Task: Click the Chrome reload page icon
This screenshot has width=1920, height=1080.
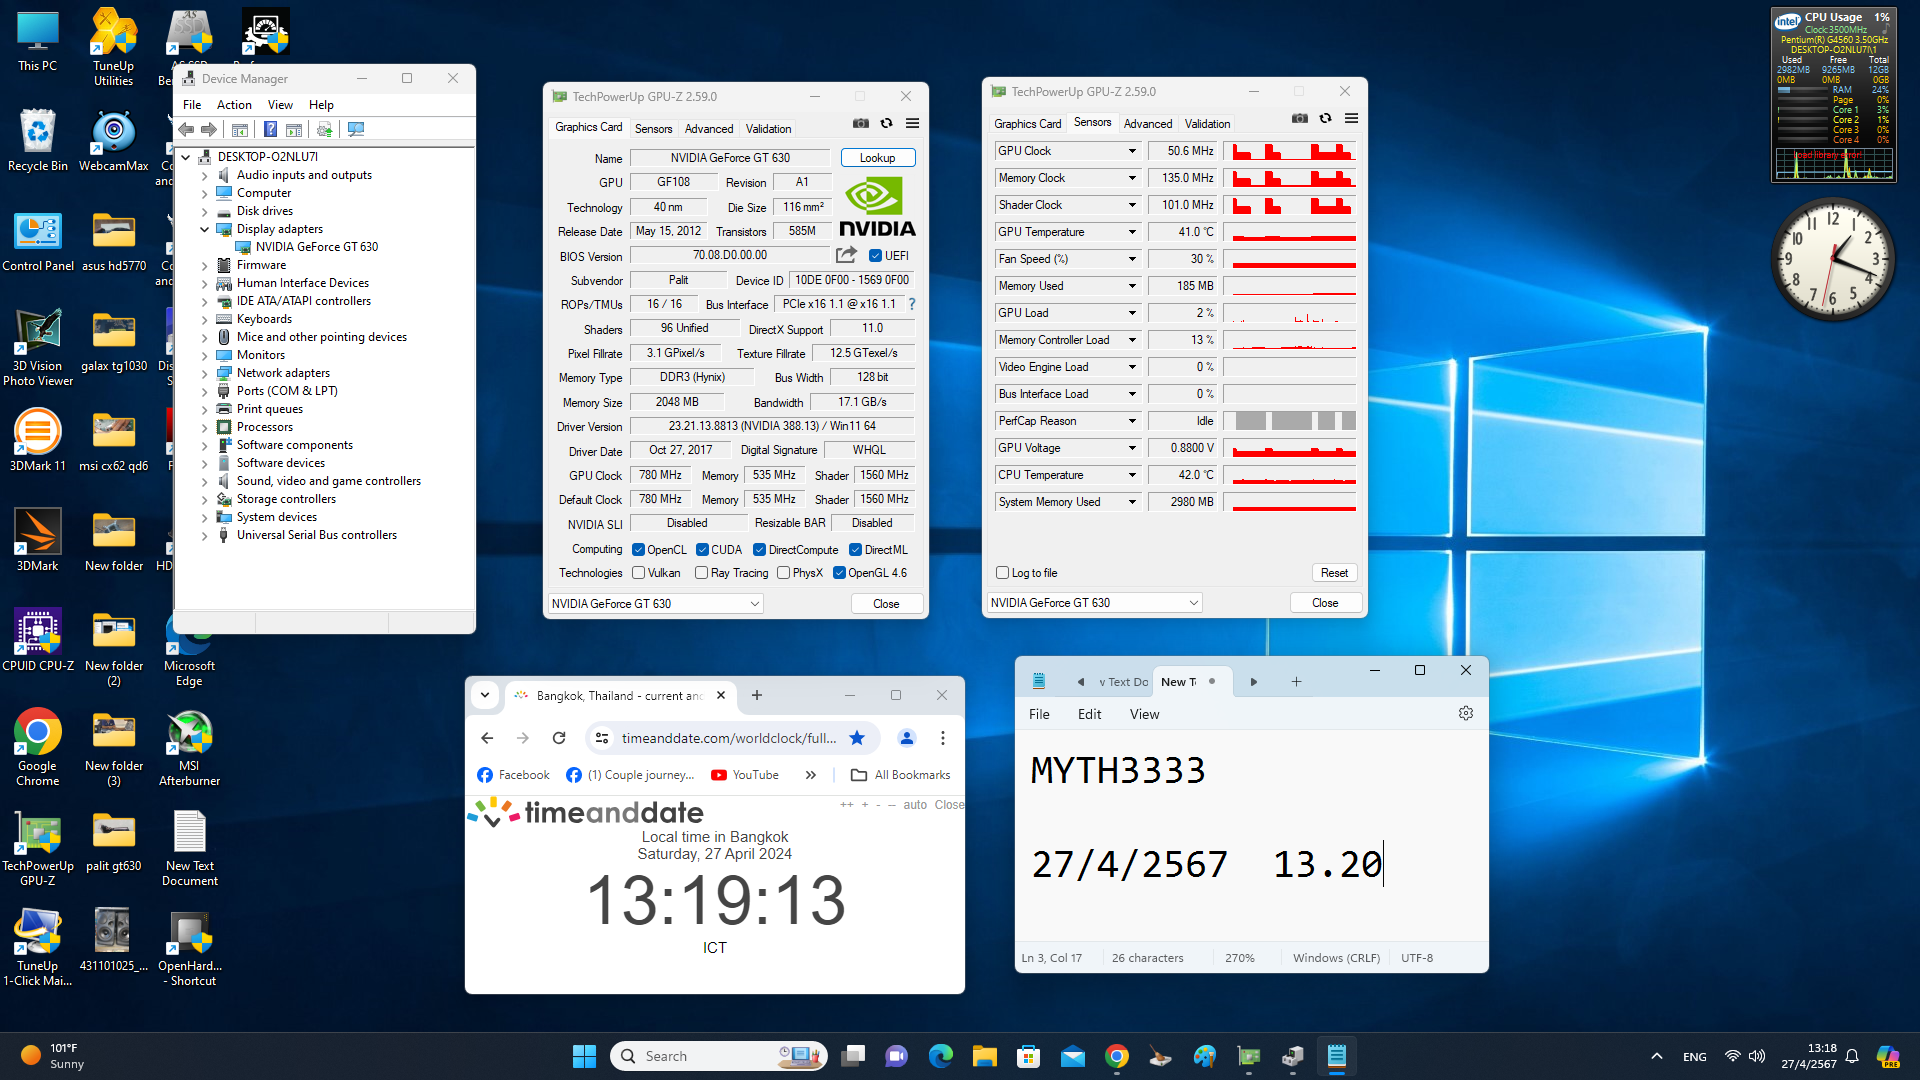Action: click(x=559, y=738)
